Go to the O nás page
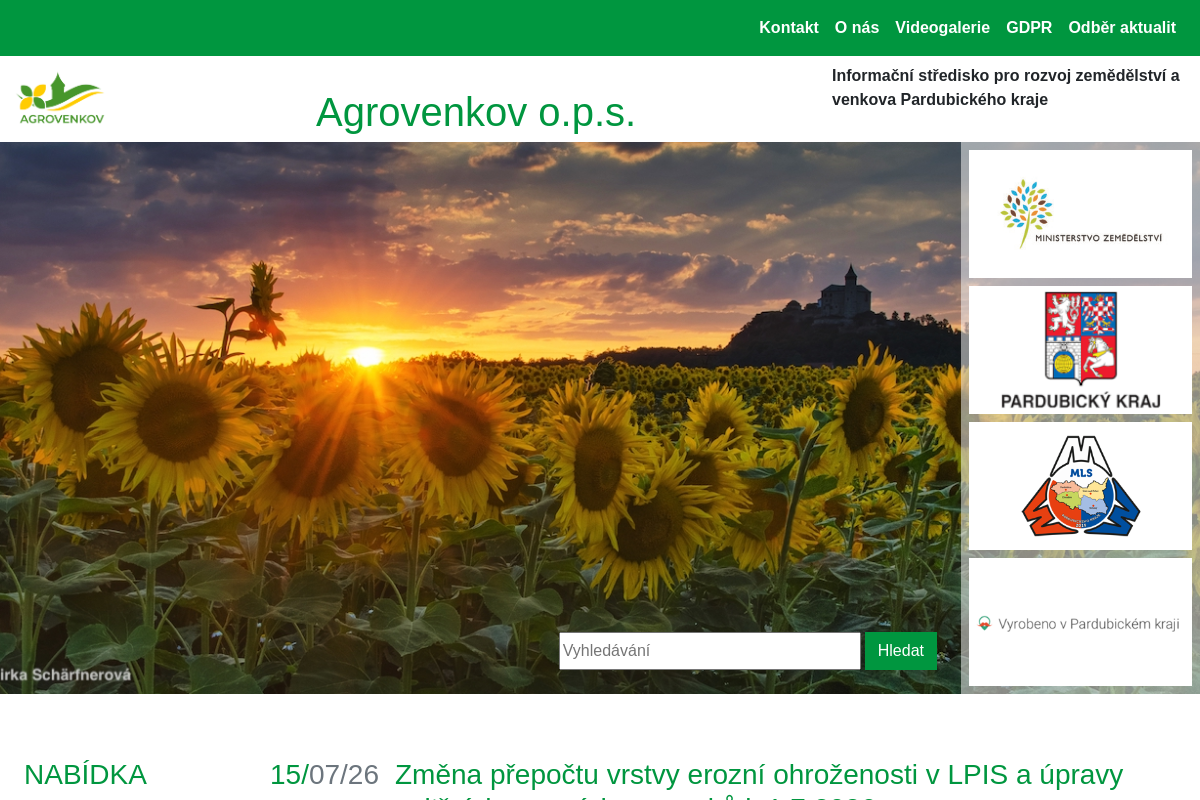 coord(857,28)
